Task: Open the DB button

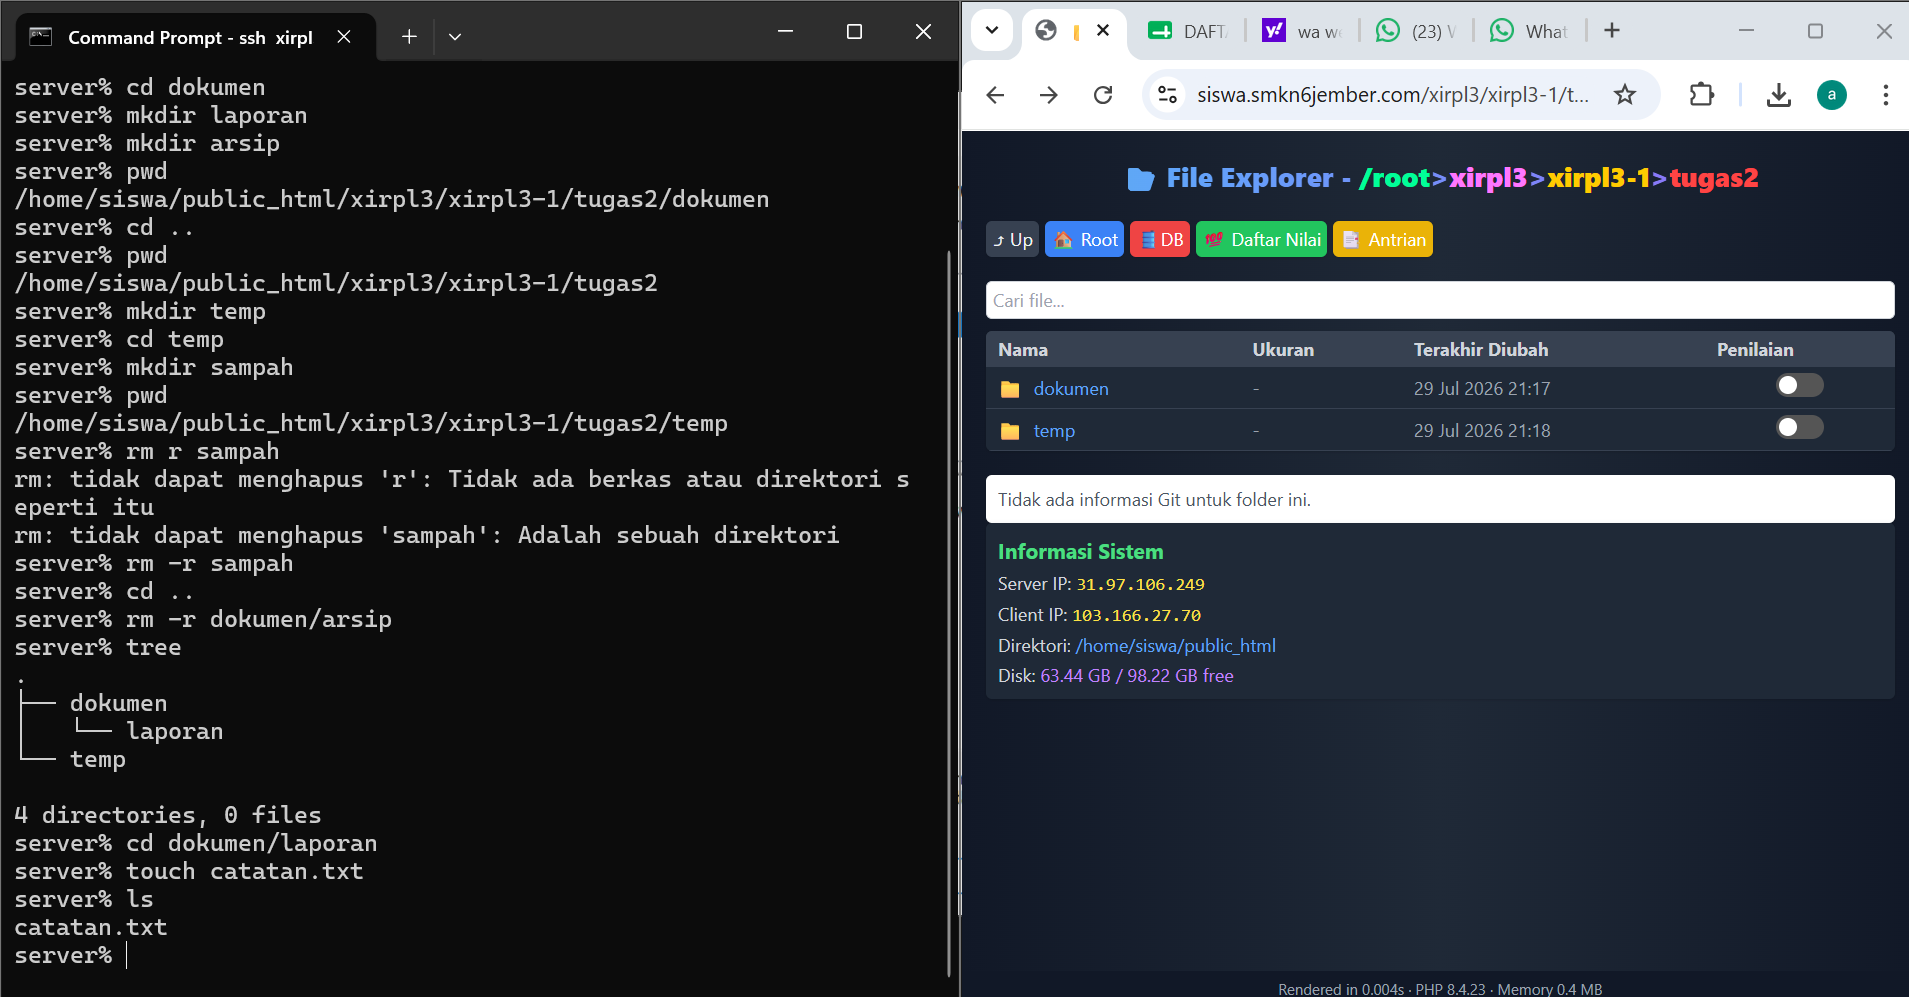Action: 1160,240
